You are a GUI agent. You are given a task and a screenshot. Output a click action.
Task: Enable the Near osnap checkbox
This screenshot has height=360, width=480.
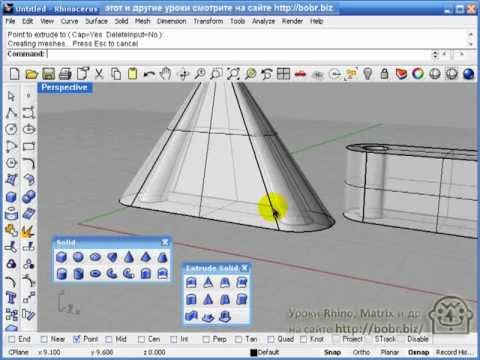tap(44, 339)
